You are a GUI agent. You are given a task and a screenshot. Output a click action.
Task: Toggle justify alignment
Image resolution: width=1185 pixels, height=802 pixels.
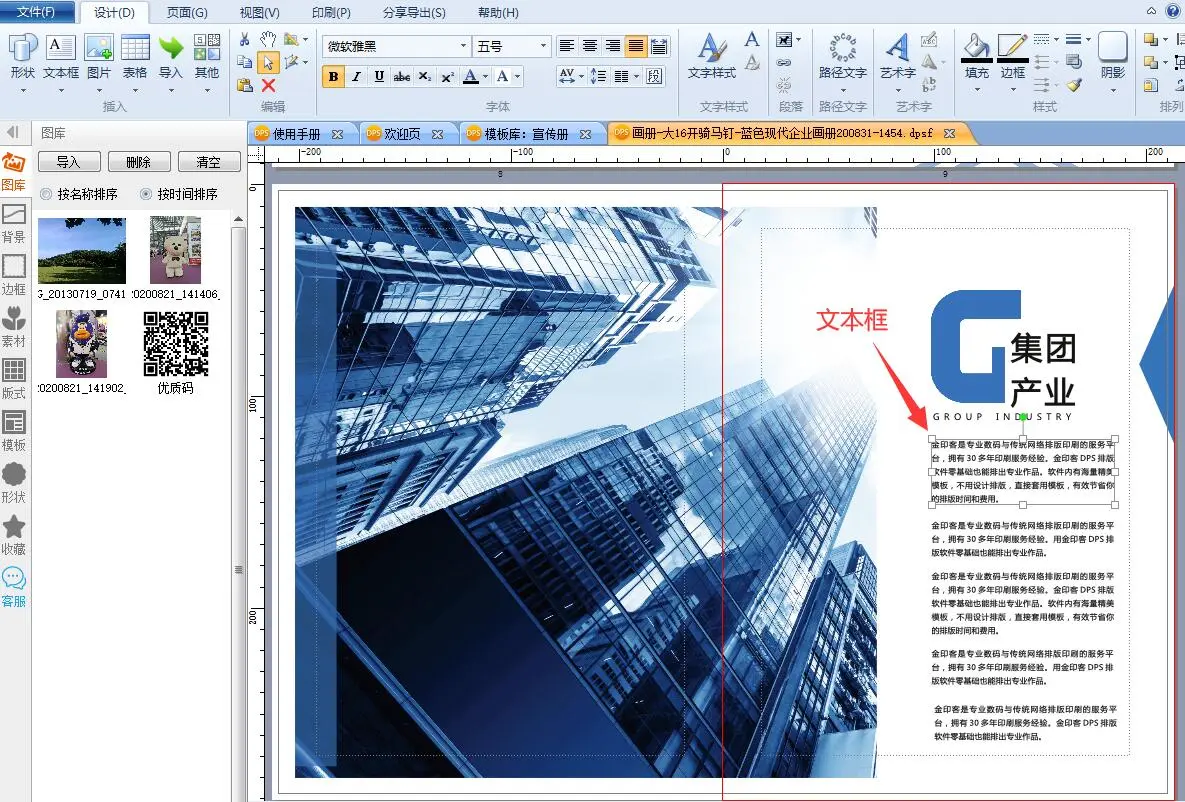(636, 47)
